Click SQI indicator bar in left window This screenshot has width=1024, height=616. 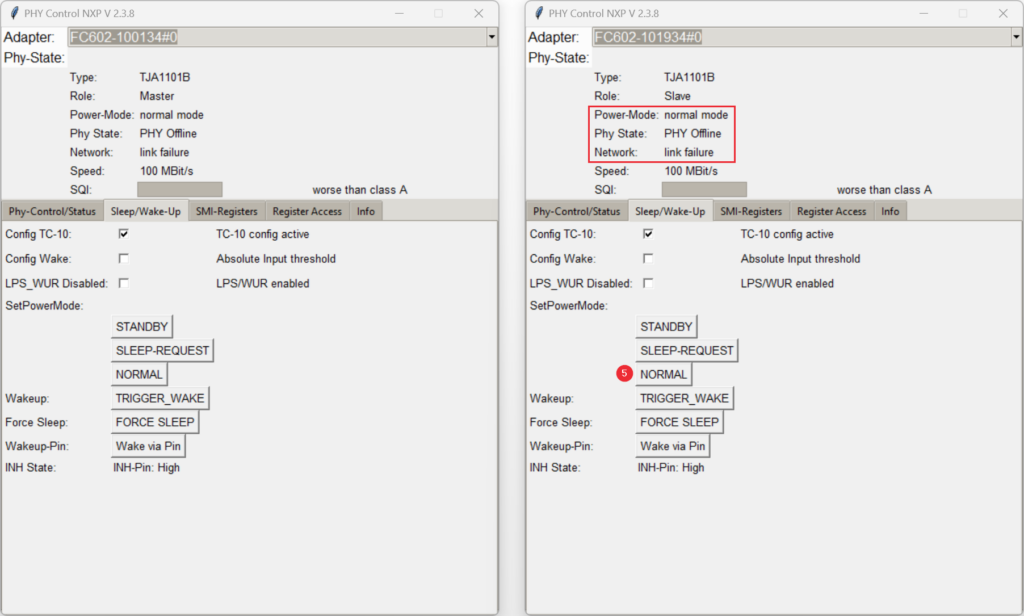(x=180, y=189)
